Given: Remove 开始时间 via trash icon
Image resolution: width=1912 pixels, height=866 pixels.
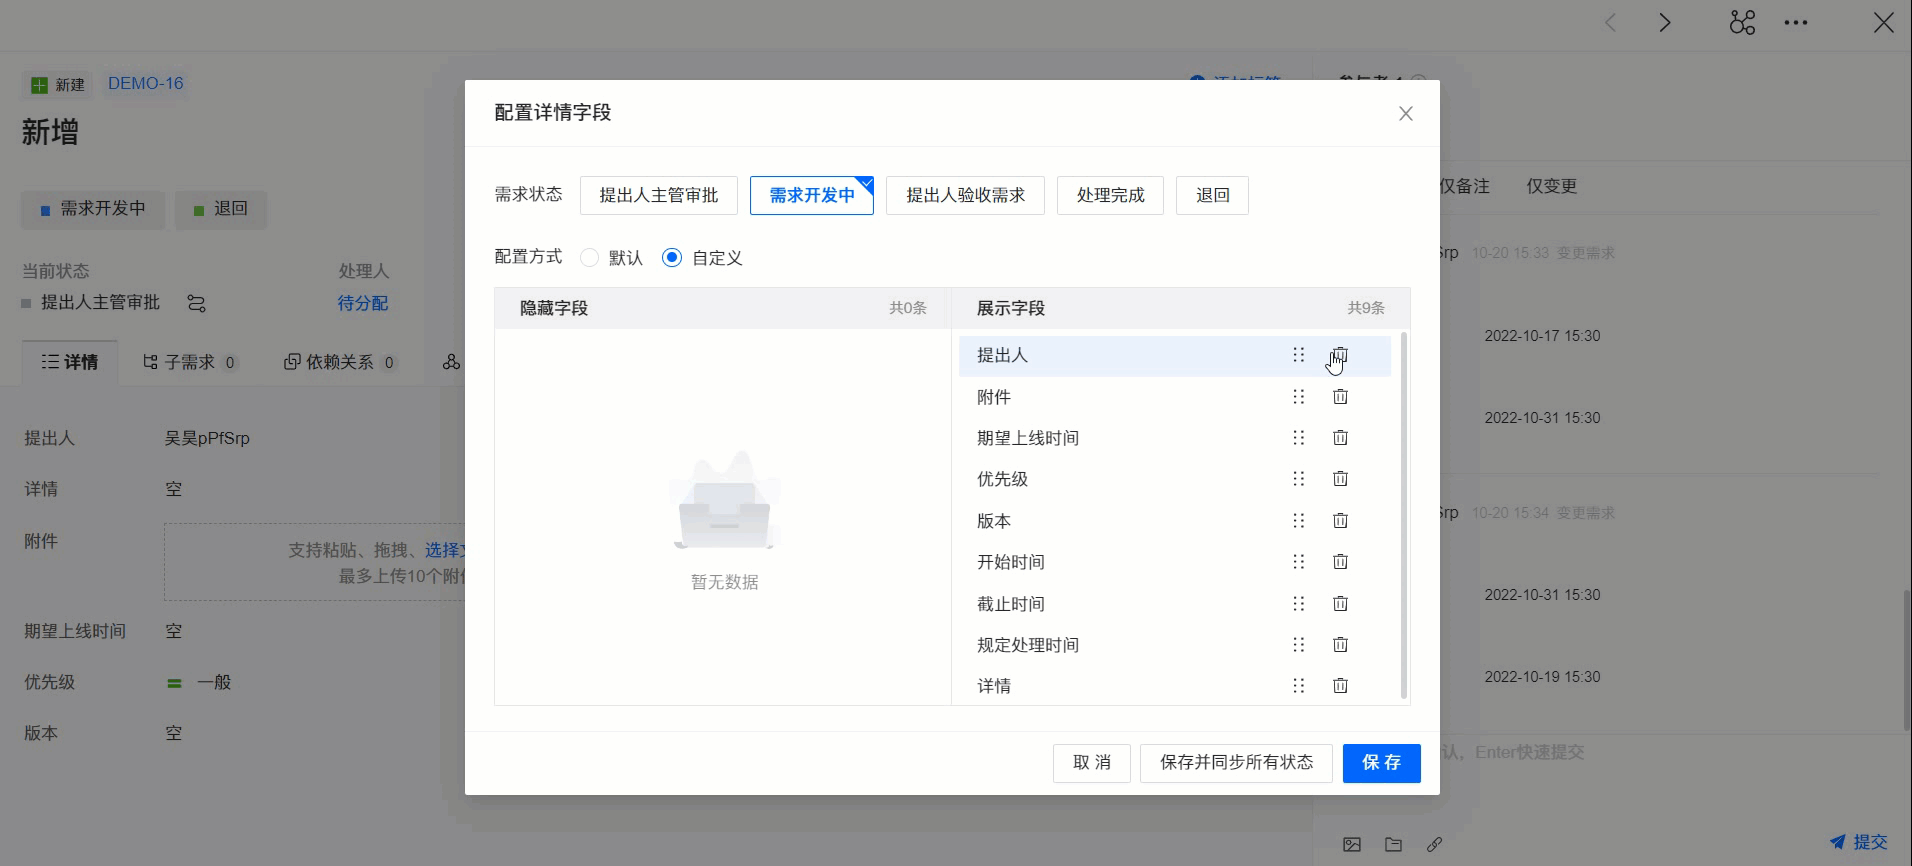Looking at the screenshot, I should click(1340, 562).
